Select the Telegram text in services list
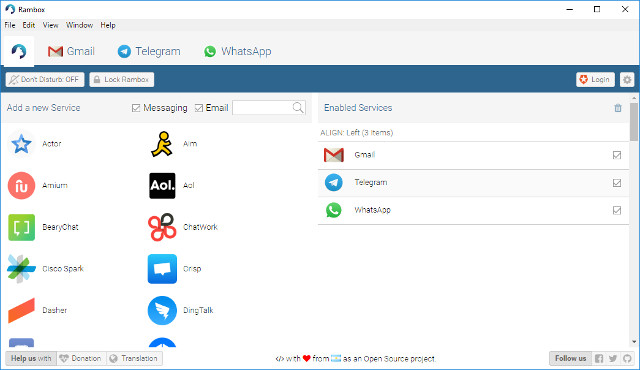This screenshot has width=640, height=370. coord(371,182)
